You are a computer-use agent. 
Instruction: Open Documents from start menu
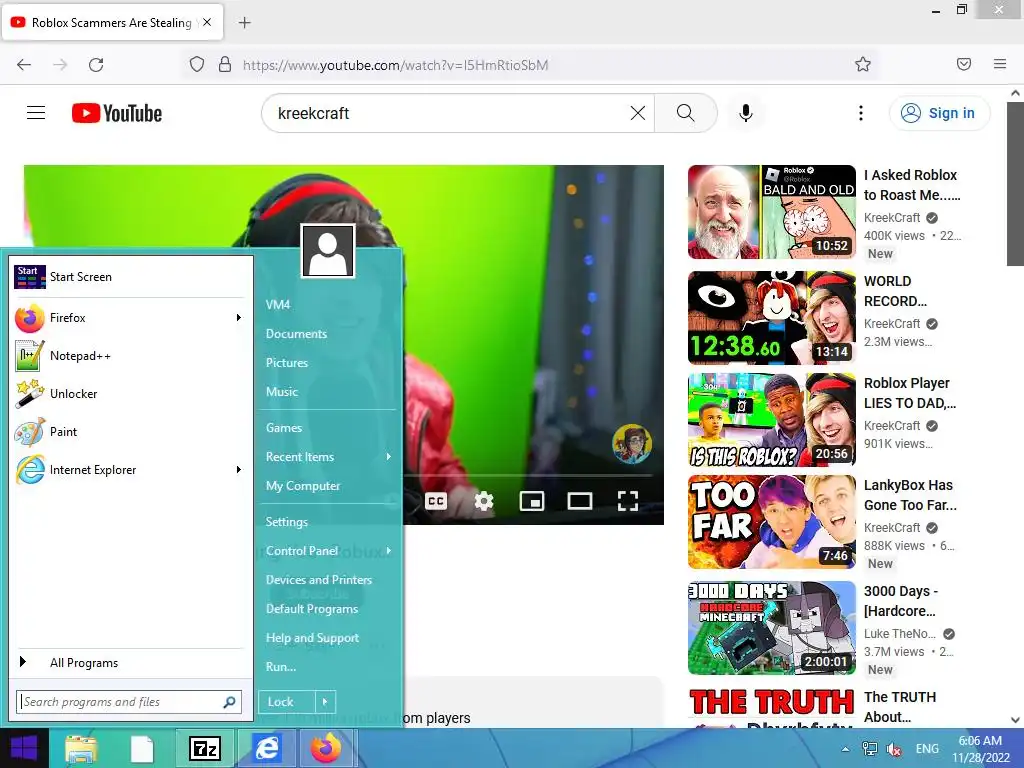[296, 334]
